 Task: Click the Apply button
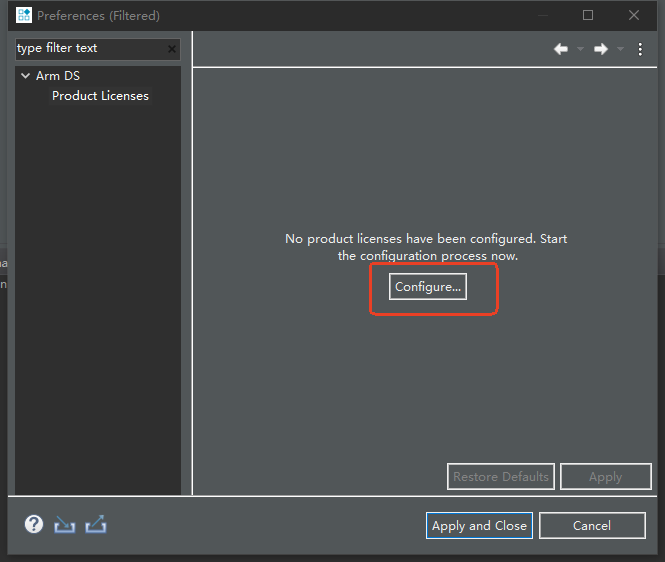(x=606, y=477)
